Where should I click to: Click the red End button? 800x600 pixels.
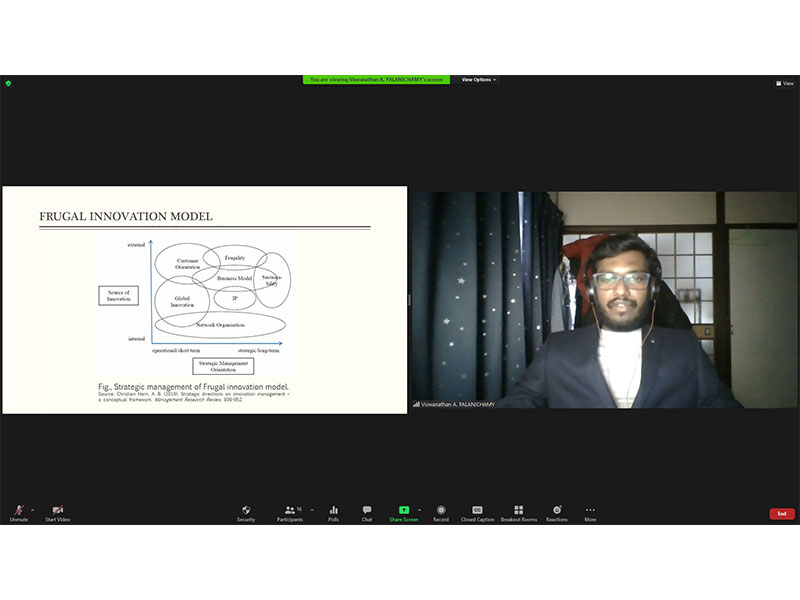pyautogui.click(x=782, y=513)
